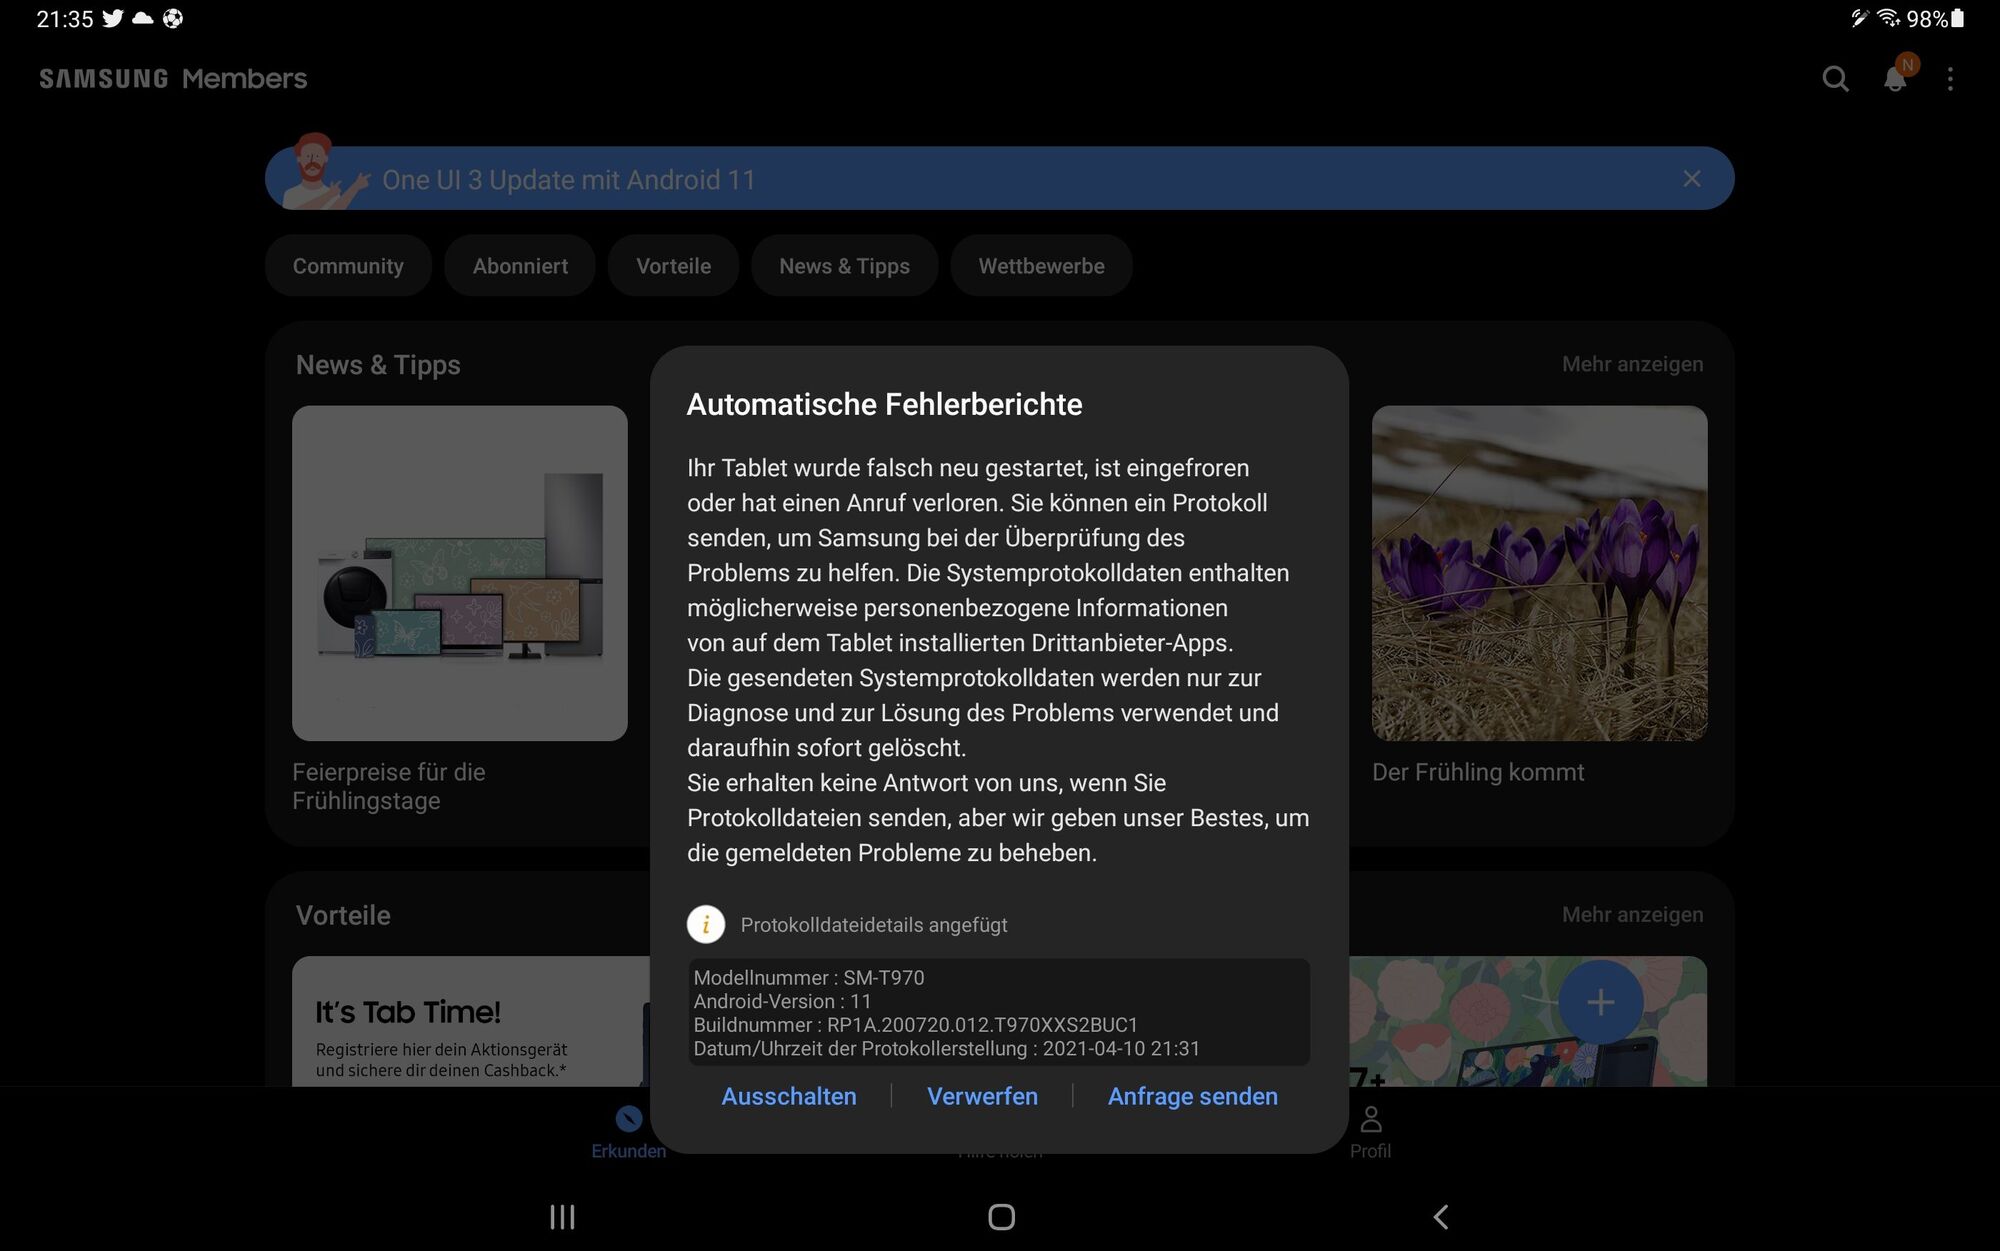
Task: Click the Protokolldateidetails angefügt label
Action: coord(874,925)
